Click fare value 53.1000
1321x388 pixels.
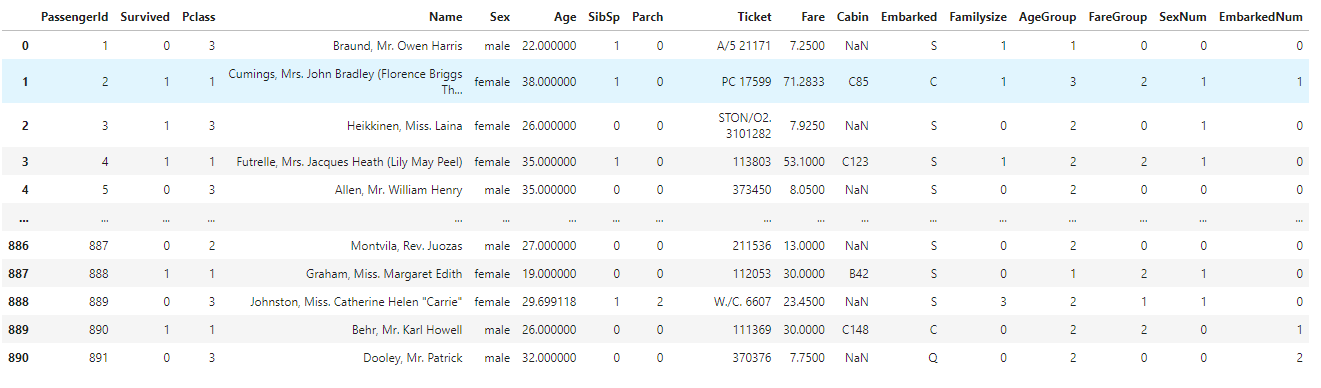[x=804, y=161]
